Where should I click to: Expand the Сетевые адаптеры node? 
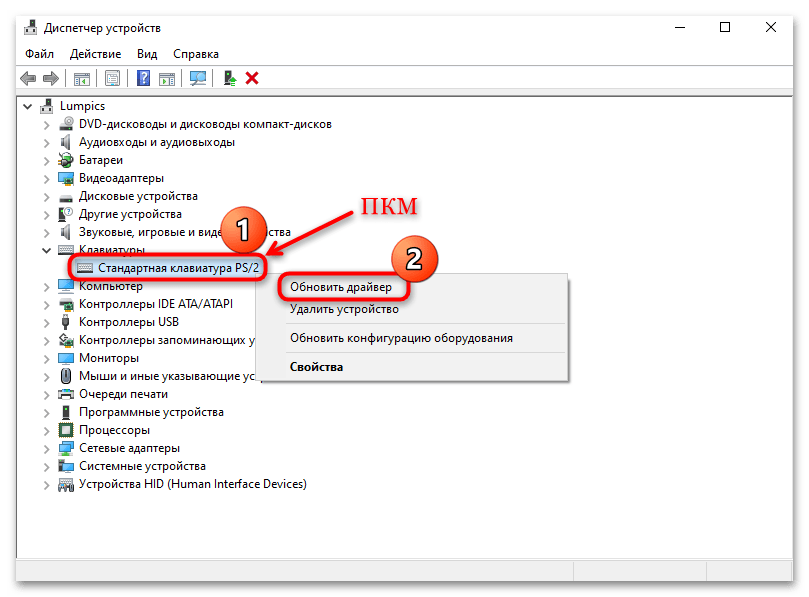[46, 448]
